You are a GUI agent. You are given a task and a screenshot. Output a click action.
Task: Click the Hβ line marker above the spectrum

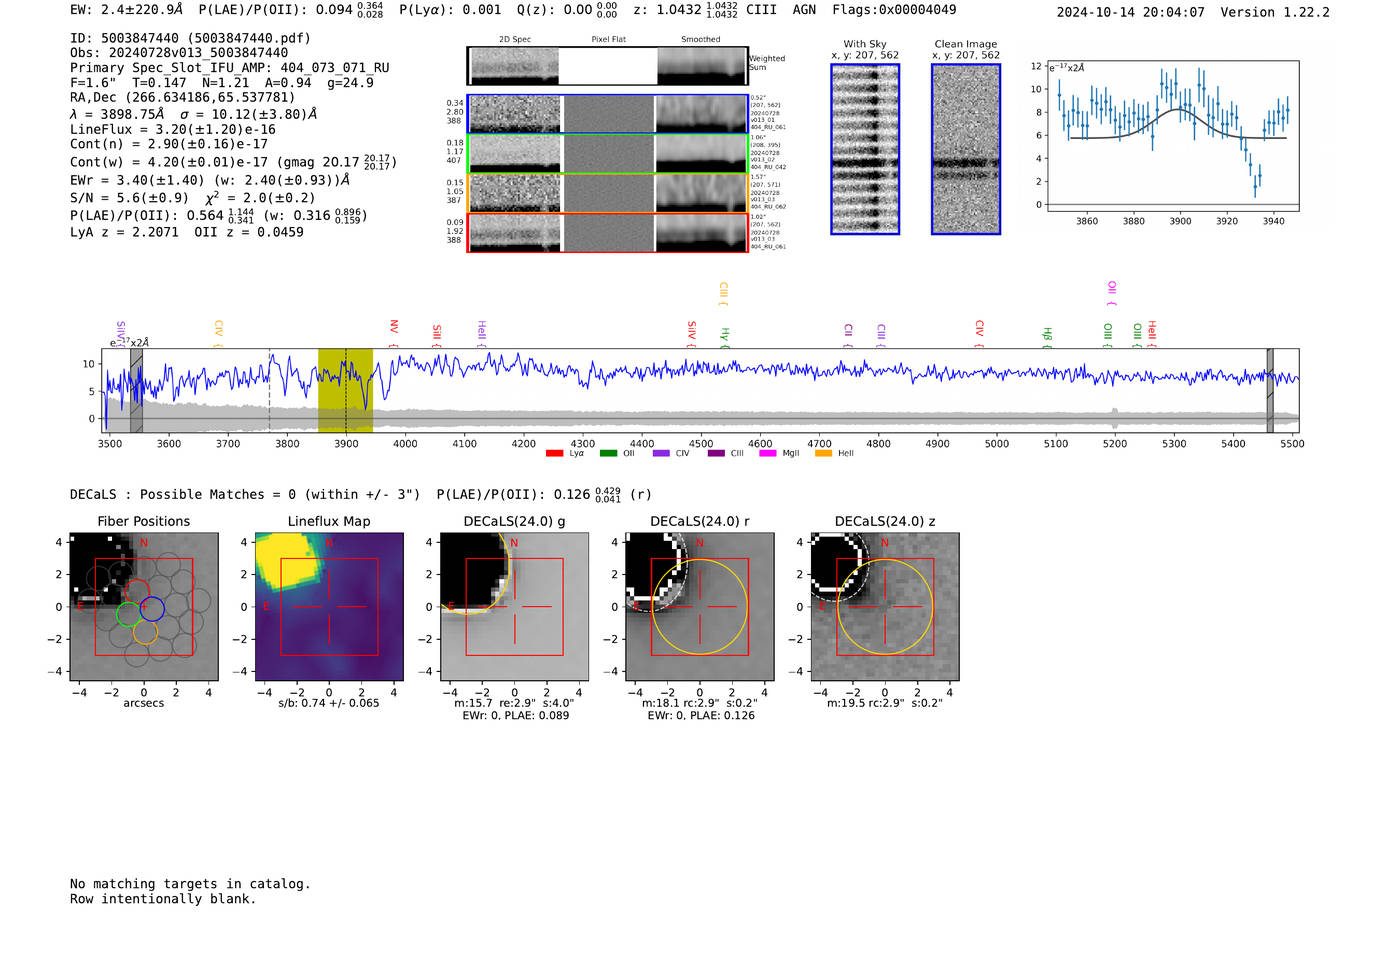pyautogui.click(x=1047, y=337)
